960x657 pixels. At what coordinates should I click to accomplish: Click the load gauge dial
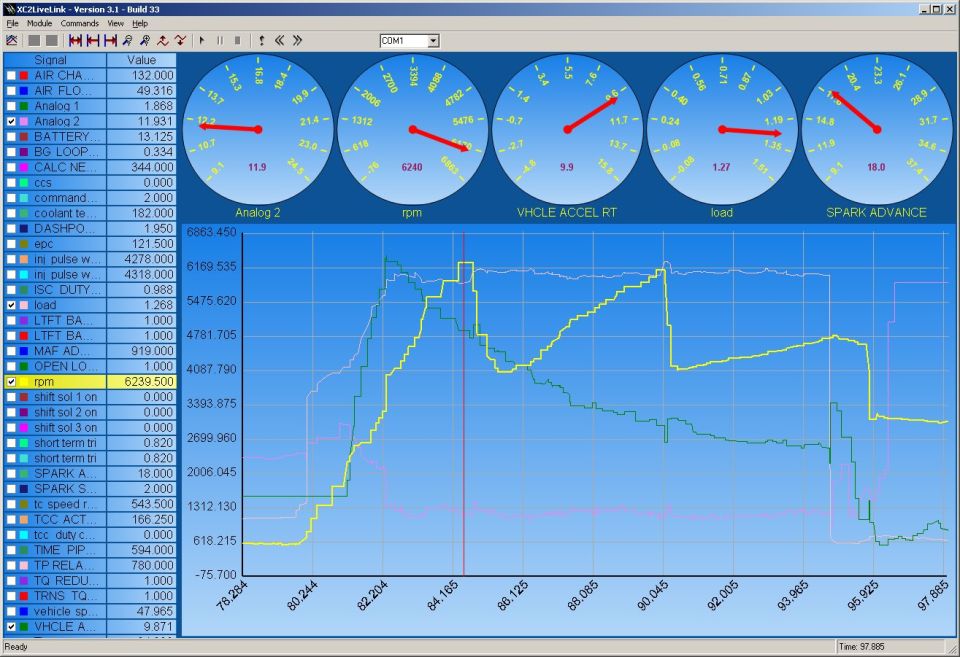point(722,129)
